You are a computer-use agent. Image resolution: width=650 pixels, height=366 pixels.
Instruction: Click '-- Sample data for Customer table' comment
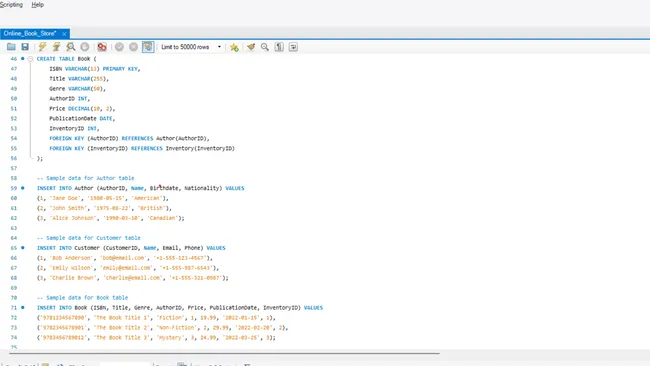(89, 238)
